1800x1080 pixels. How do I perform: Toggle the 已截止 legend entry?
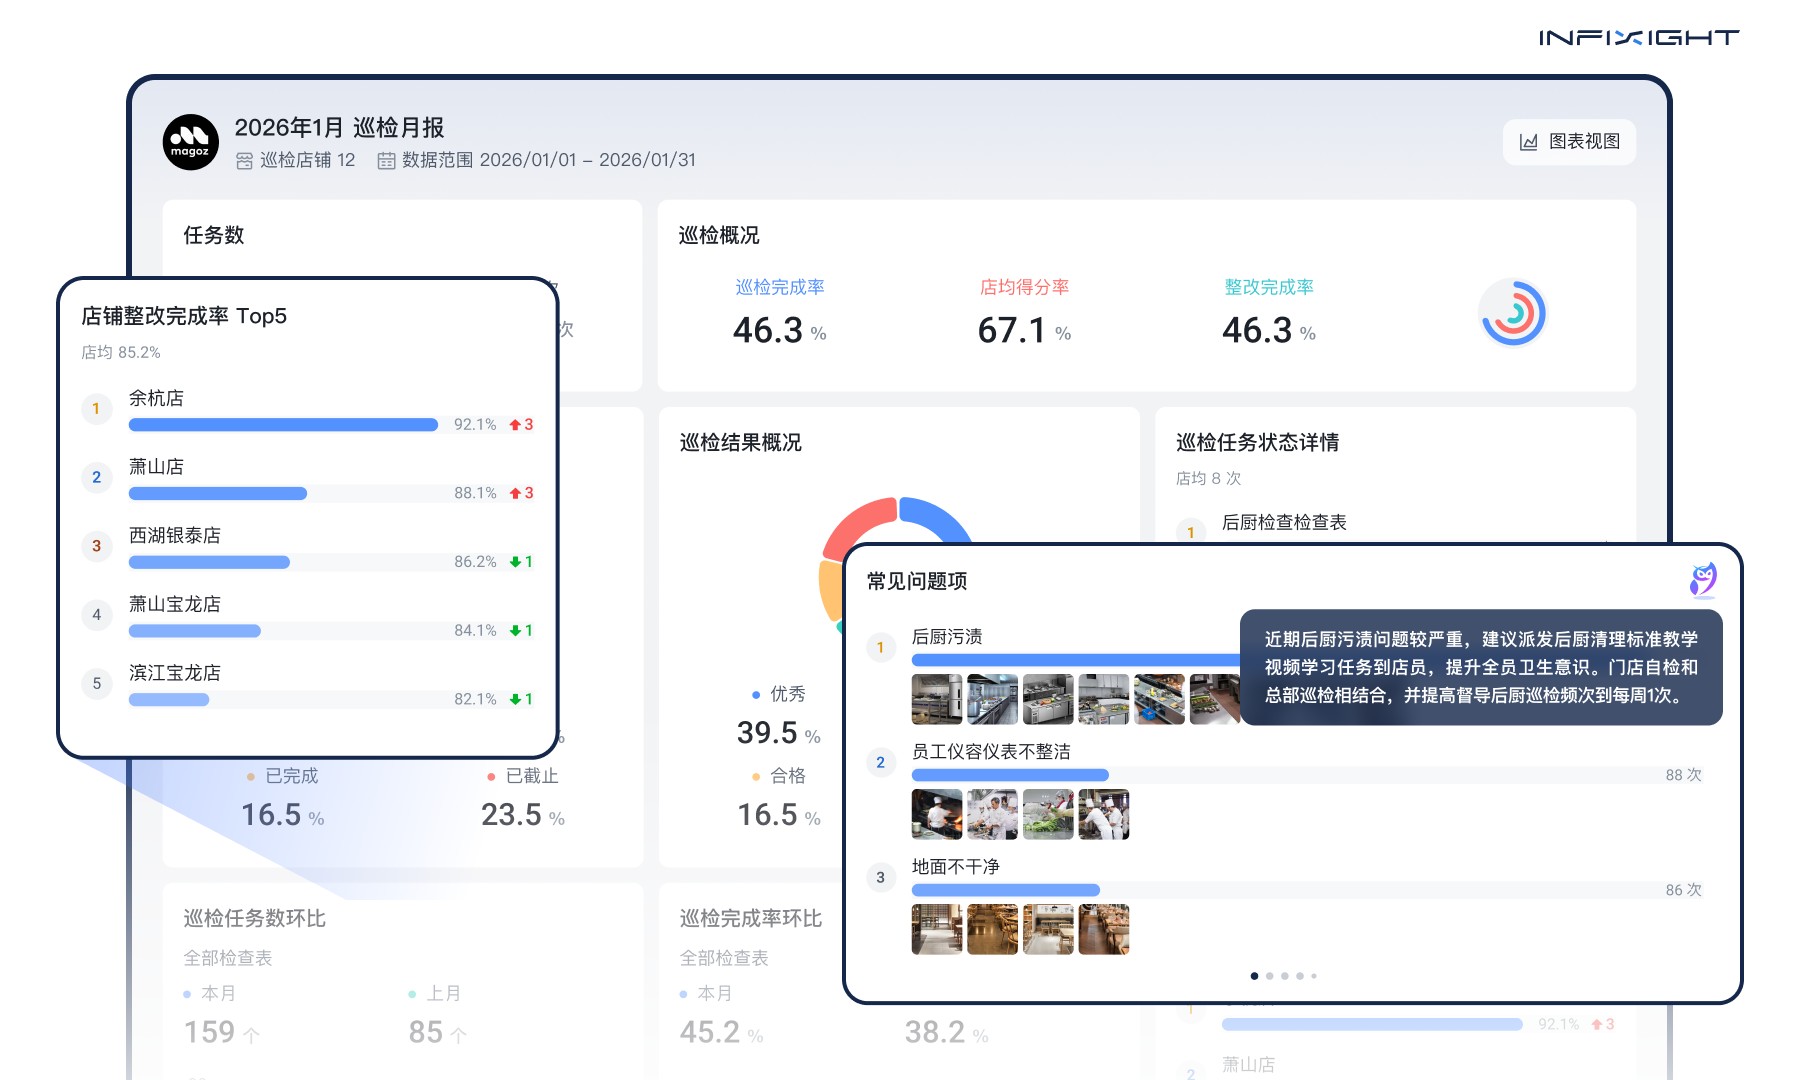[x=520, y=775]
